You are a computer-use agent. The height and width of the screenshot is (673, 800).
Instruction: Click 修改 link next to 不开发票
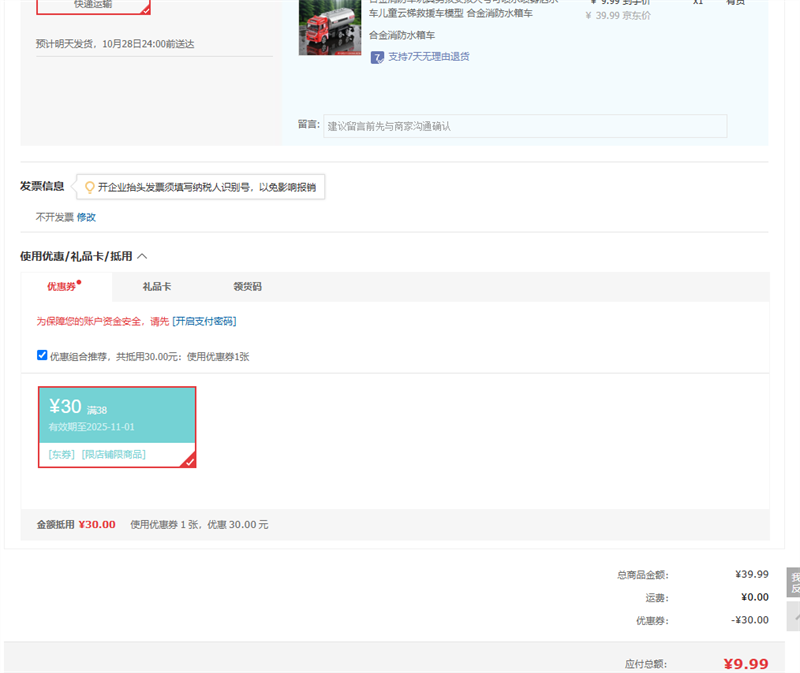87,217
